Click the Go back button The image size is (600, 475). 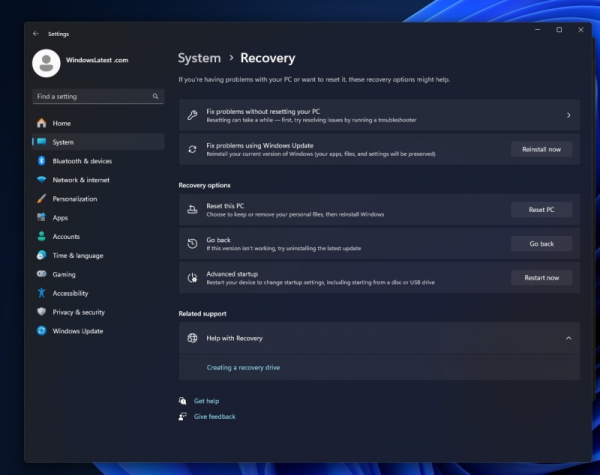pos(541,243)
